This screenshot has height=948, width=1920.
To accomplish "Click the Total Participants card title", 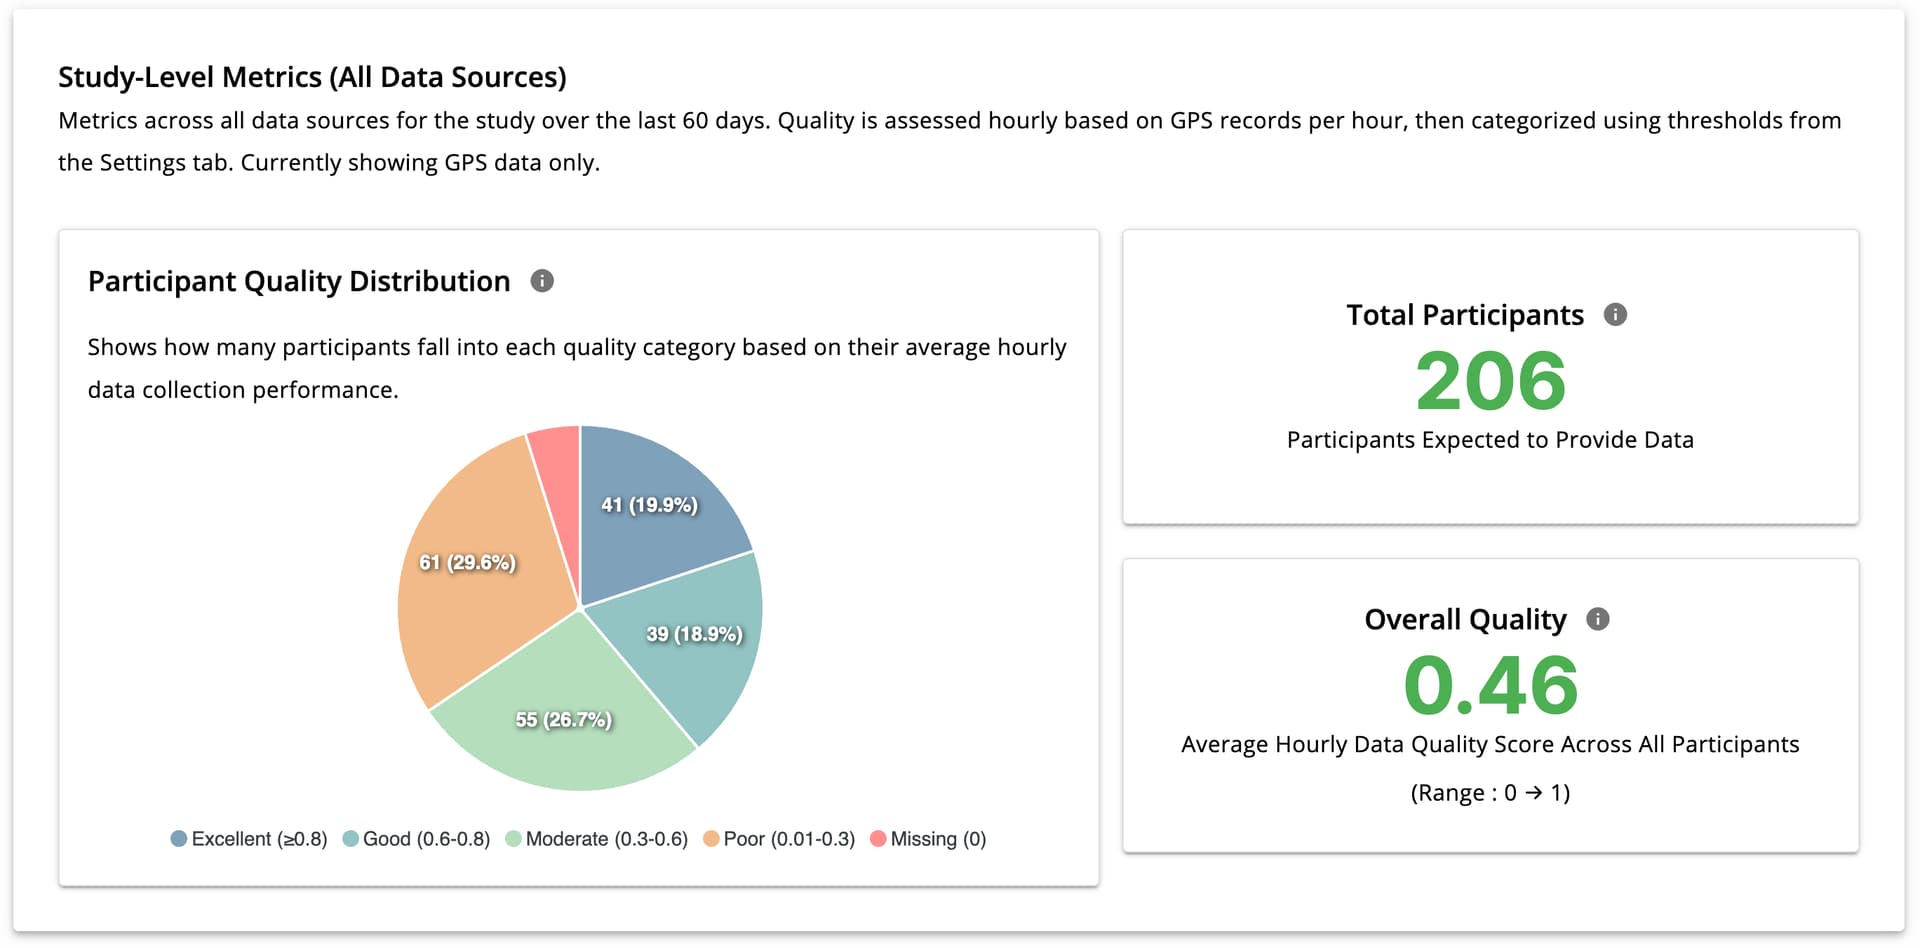I will coord(1465,315).
